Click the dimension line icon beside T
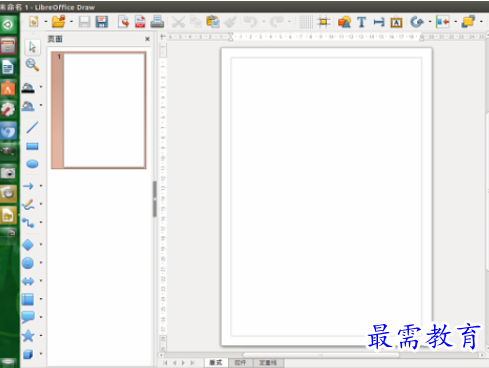Screen dimensions: 489x368 [x=379, y=22]
